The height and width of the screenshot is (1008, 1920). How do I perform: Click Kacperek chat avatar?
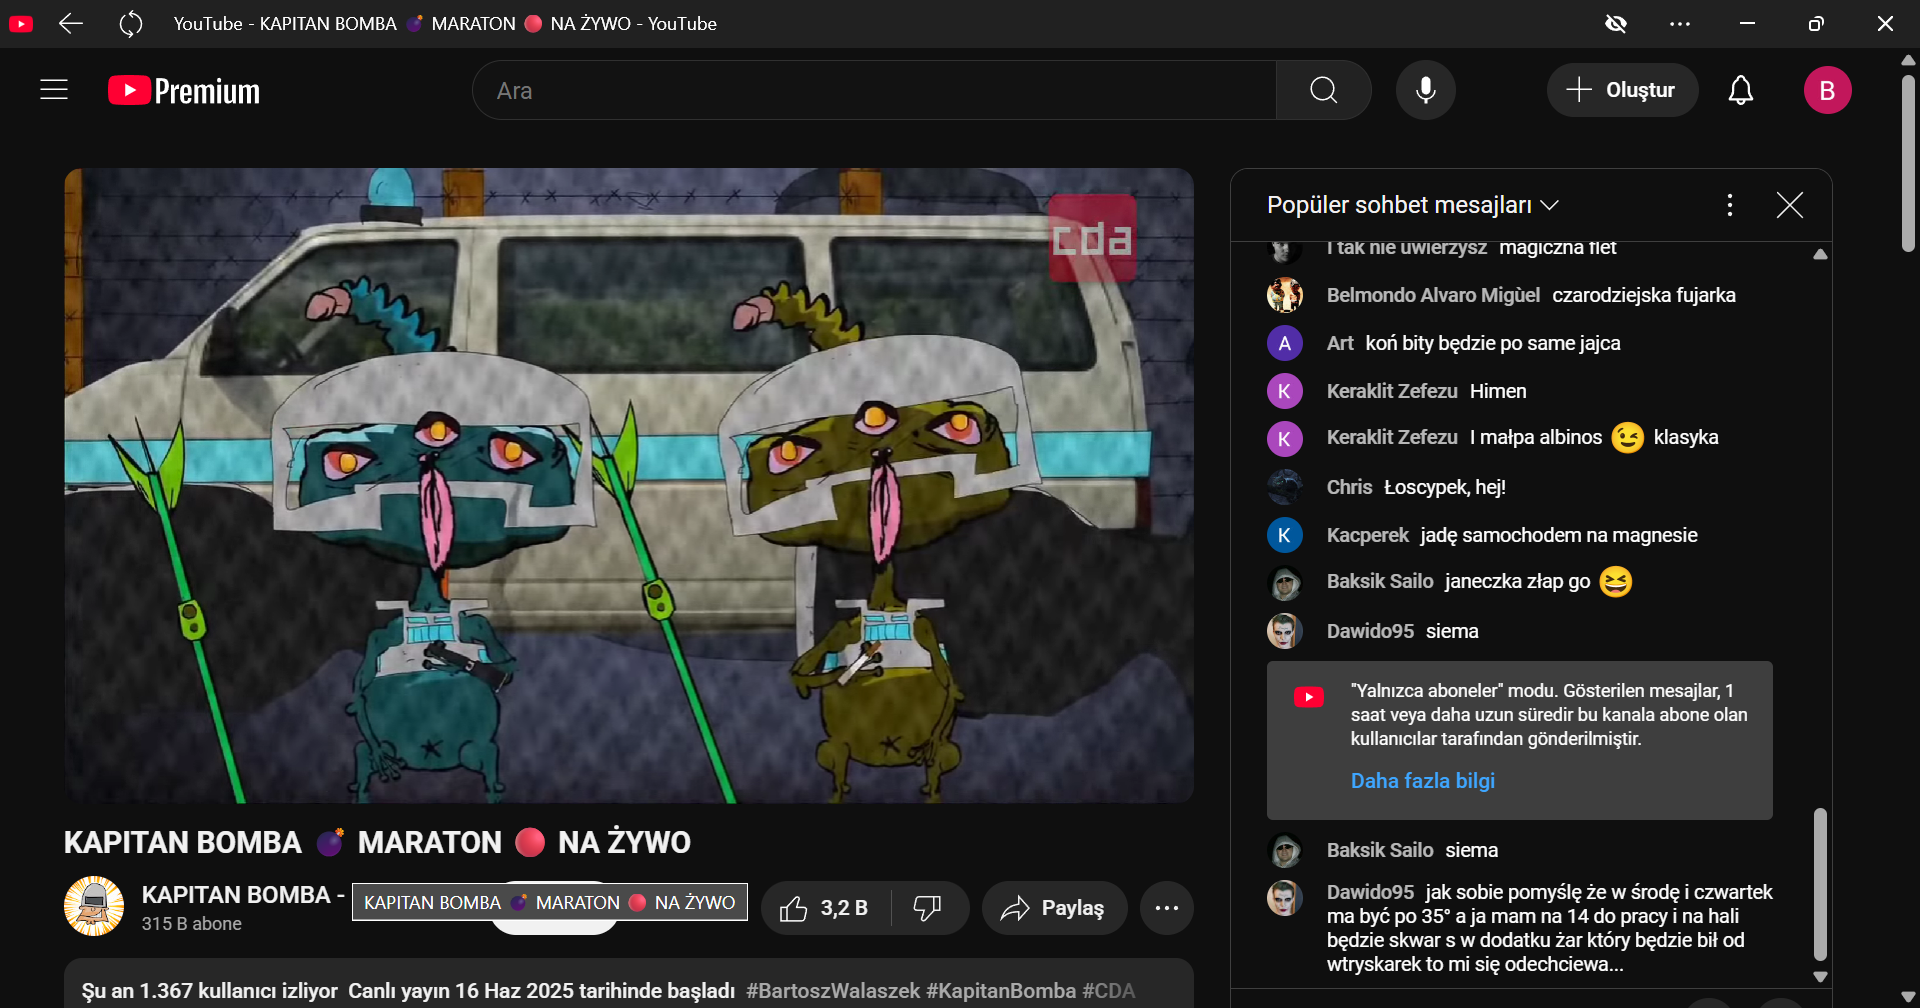pos(1284,535)
